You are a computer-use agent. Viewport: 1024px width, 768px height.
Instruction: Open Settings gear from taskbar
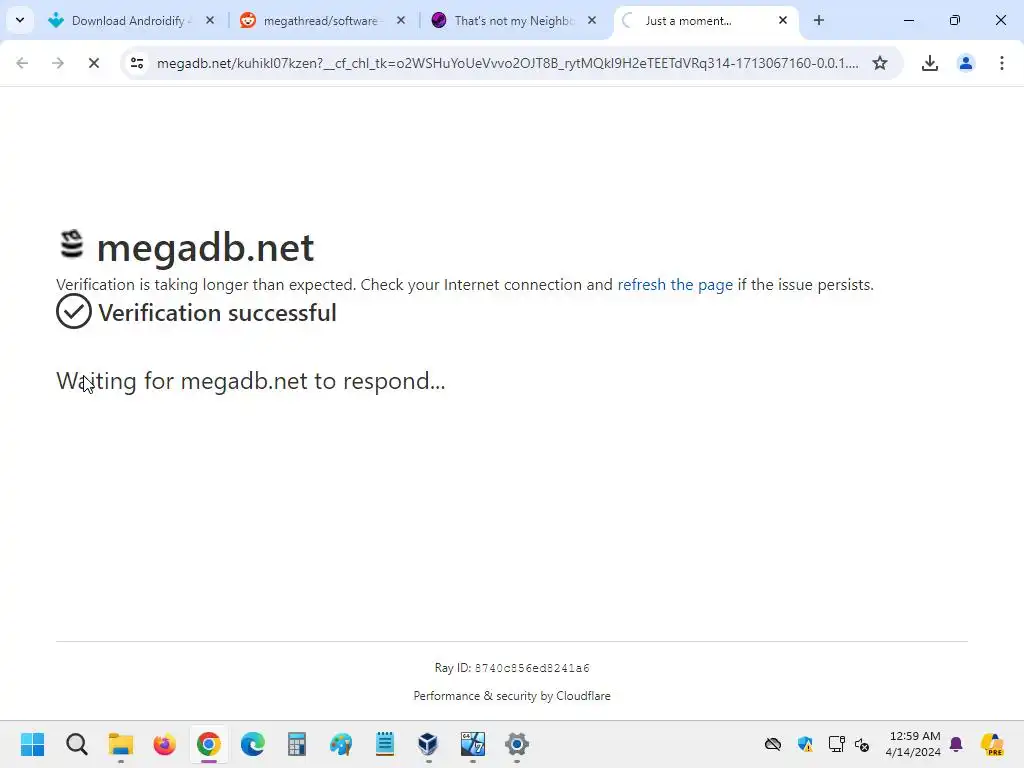pos(517,744)
